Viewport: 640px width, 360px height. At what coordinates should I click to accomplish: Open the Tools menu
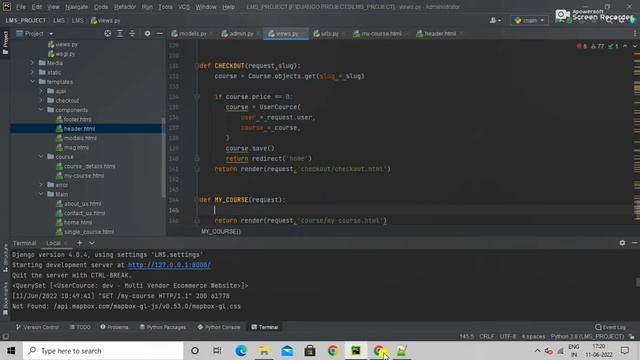(165, 7)
